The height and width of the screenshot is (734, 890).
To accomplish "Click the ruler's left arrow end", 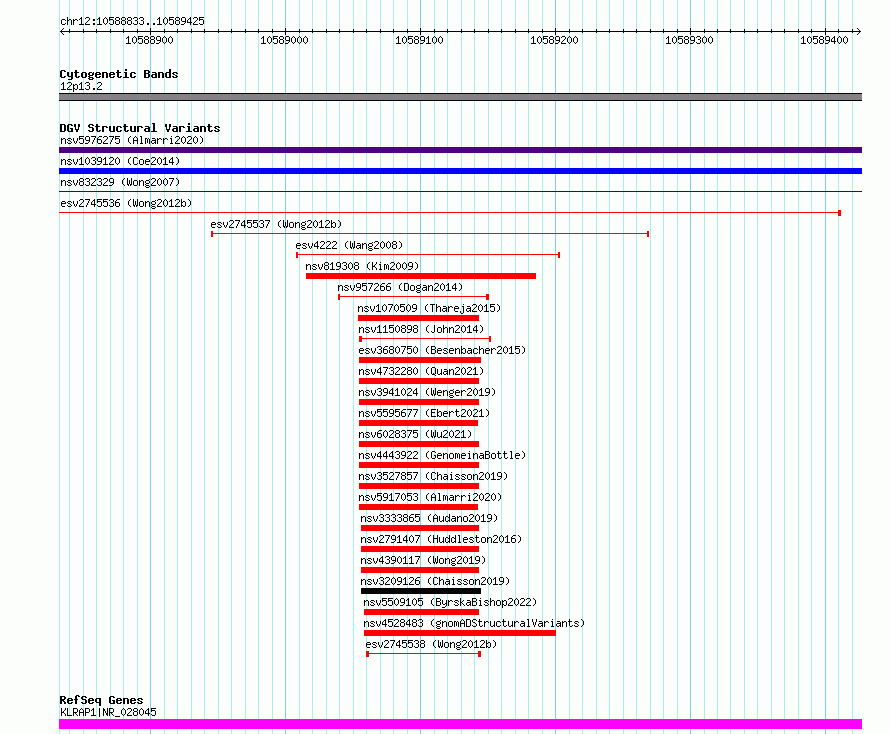I will (x=62, y=32).
